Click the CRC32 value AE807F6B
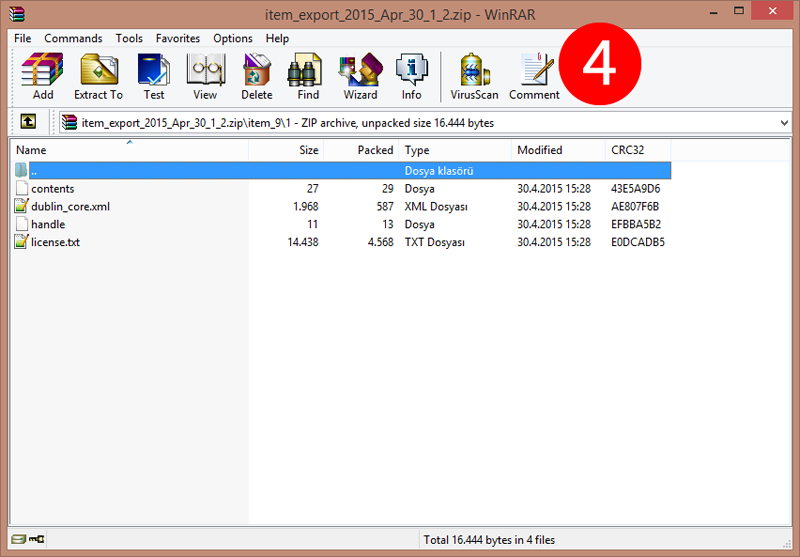 click(635, 207)
